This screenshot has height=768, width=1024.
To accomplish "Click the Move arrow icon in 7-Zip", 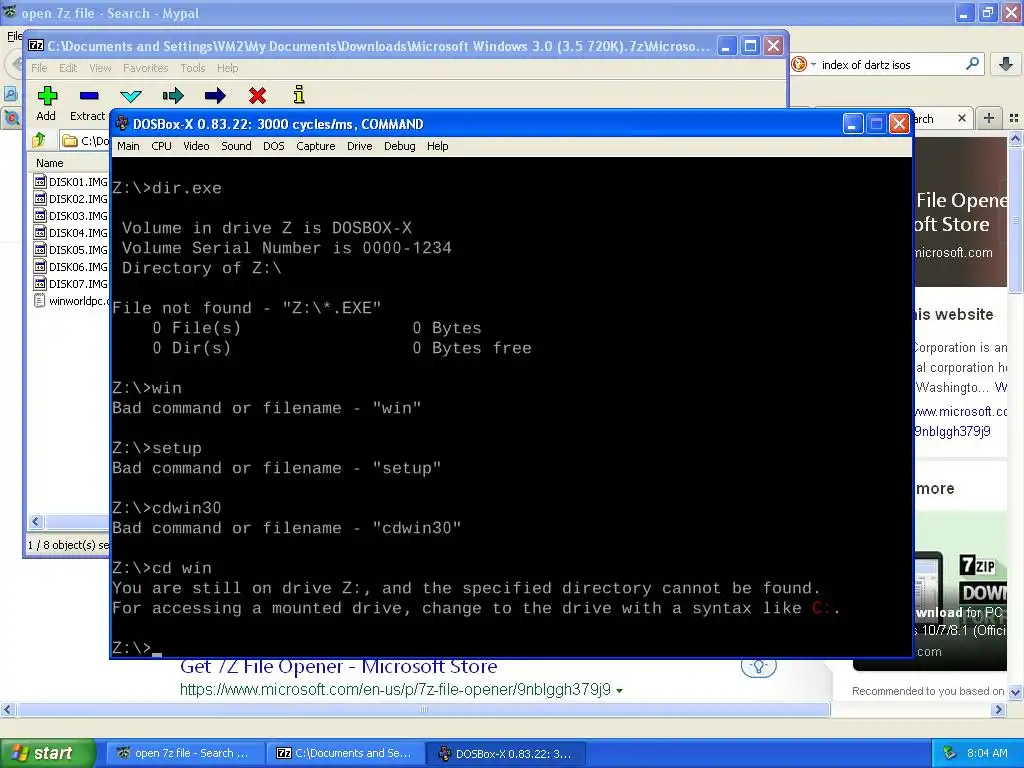I will pos(215,96).
